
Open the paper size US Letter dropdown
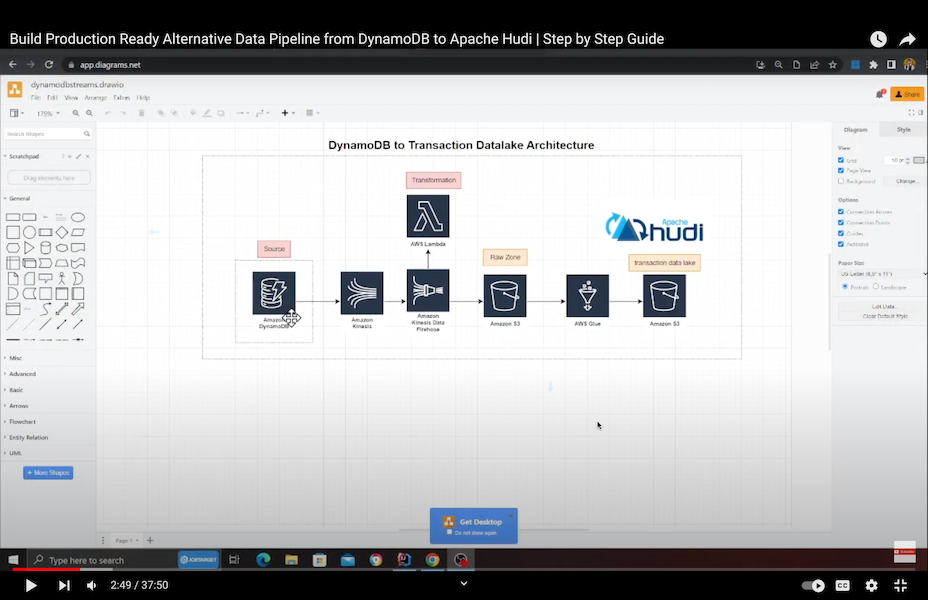pos(879,273)
